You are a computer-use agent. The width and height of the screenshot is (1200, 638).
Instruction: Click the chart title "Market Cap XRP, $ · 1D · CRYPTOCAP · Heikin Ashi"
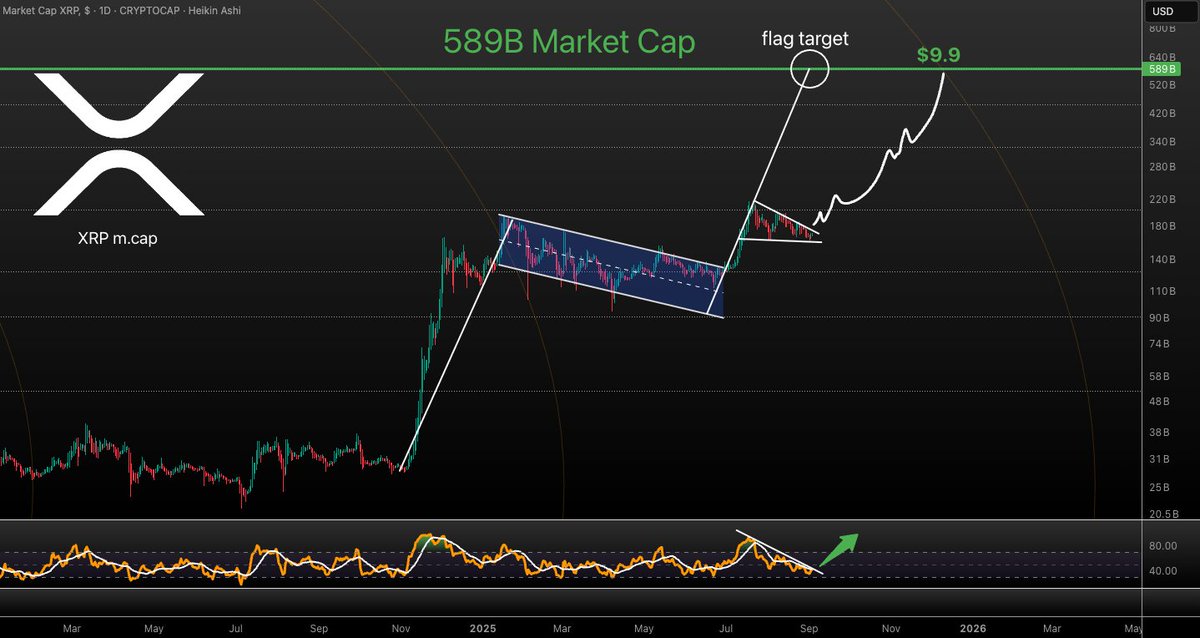click(121, 10)
